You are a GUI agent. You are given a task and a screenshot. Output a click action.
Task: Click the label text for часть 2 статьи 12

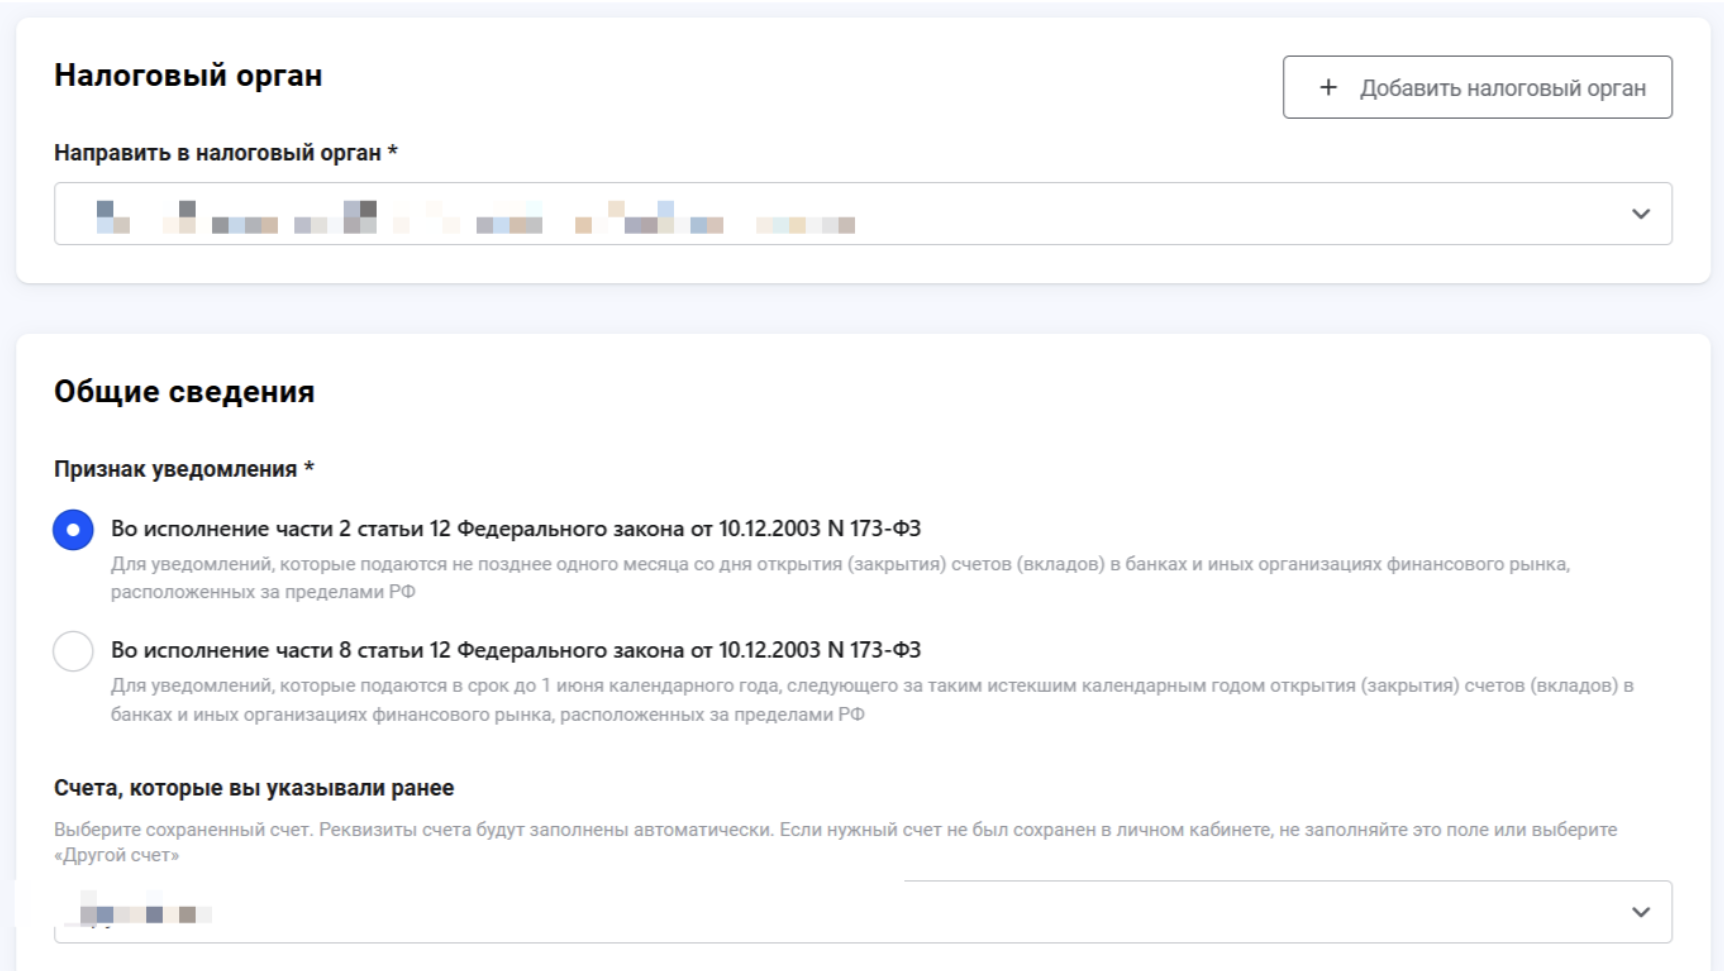tap(515, 529)
